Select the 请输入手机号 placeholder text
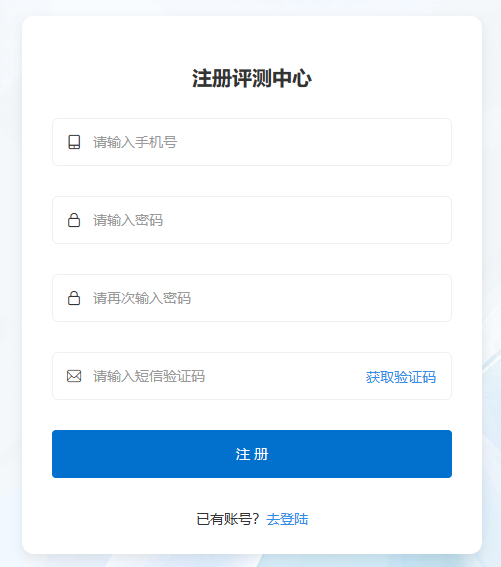 (135, 142)
